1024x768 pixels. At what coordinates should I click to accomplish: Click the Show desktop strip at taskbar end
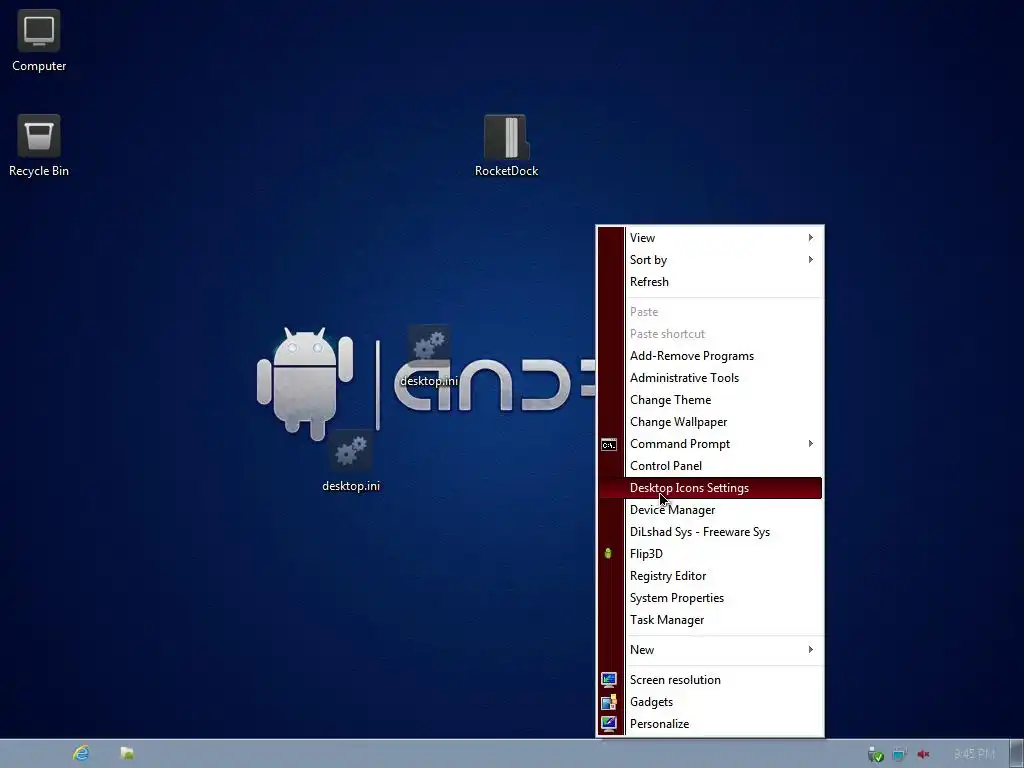1017,754
